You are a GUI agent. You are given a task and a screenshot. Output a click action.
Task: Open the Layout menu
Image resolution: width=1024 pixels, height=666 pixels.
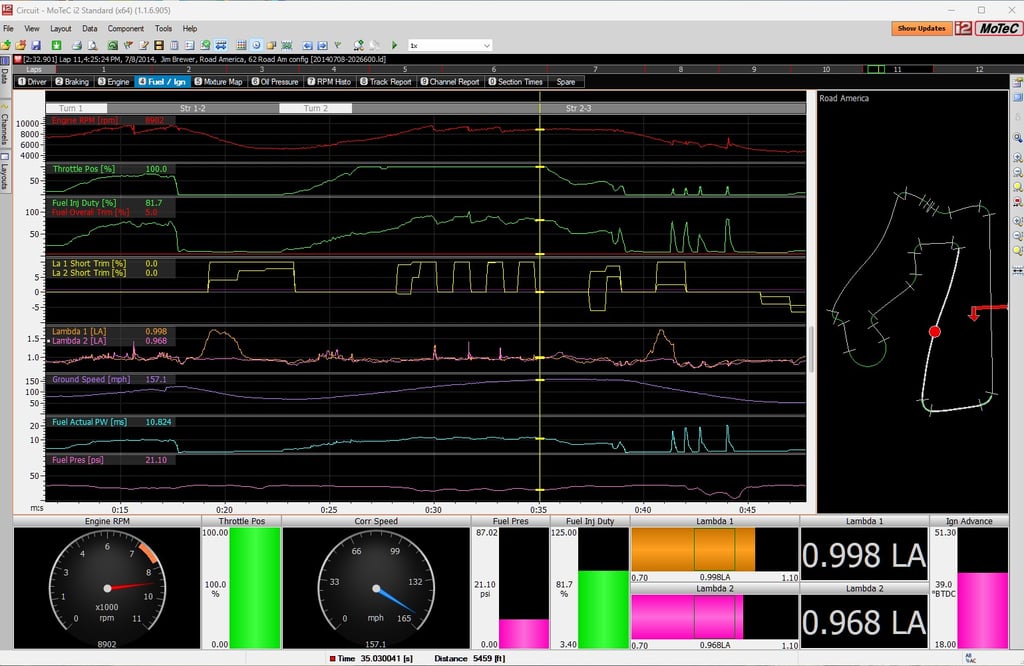coord(61,29)
